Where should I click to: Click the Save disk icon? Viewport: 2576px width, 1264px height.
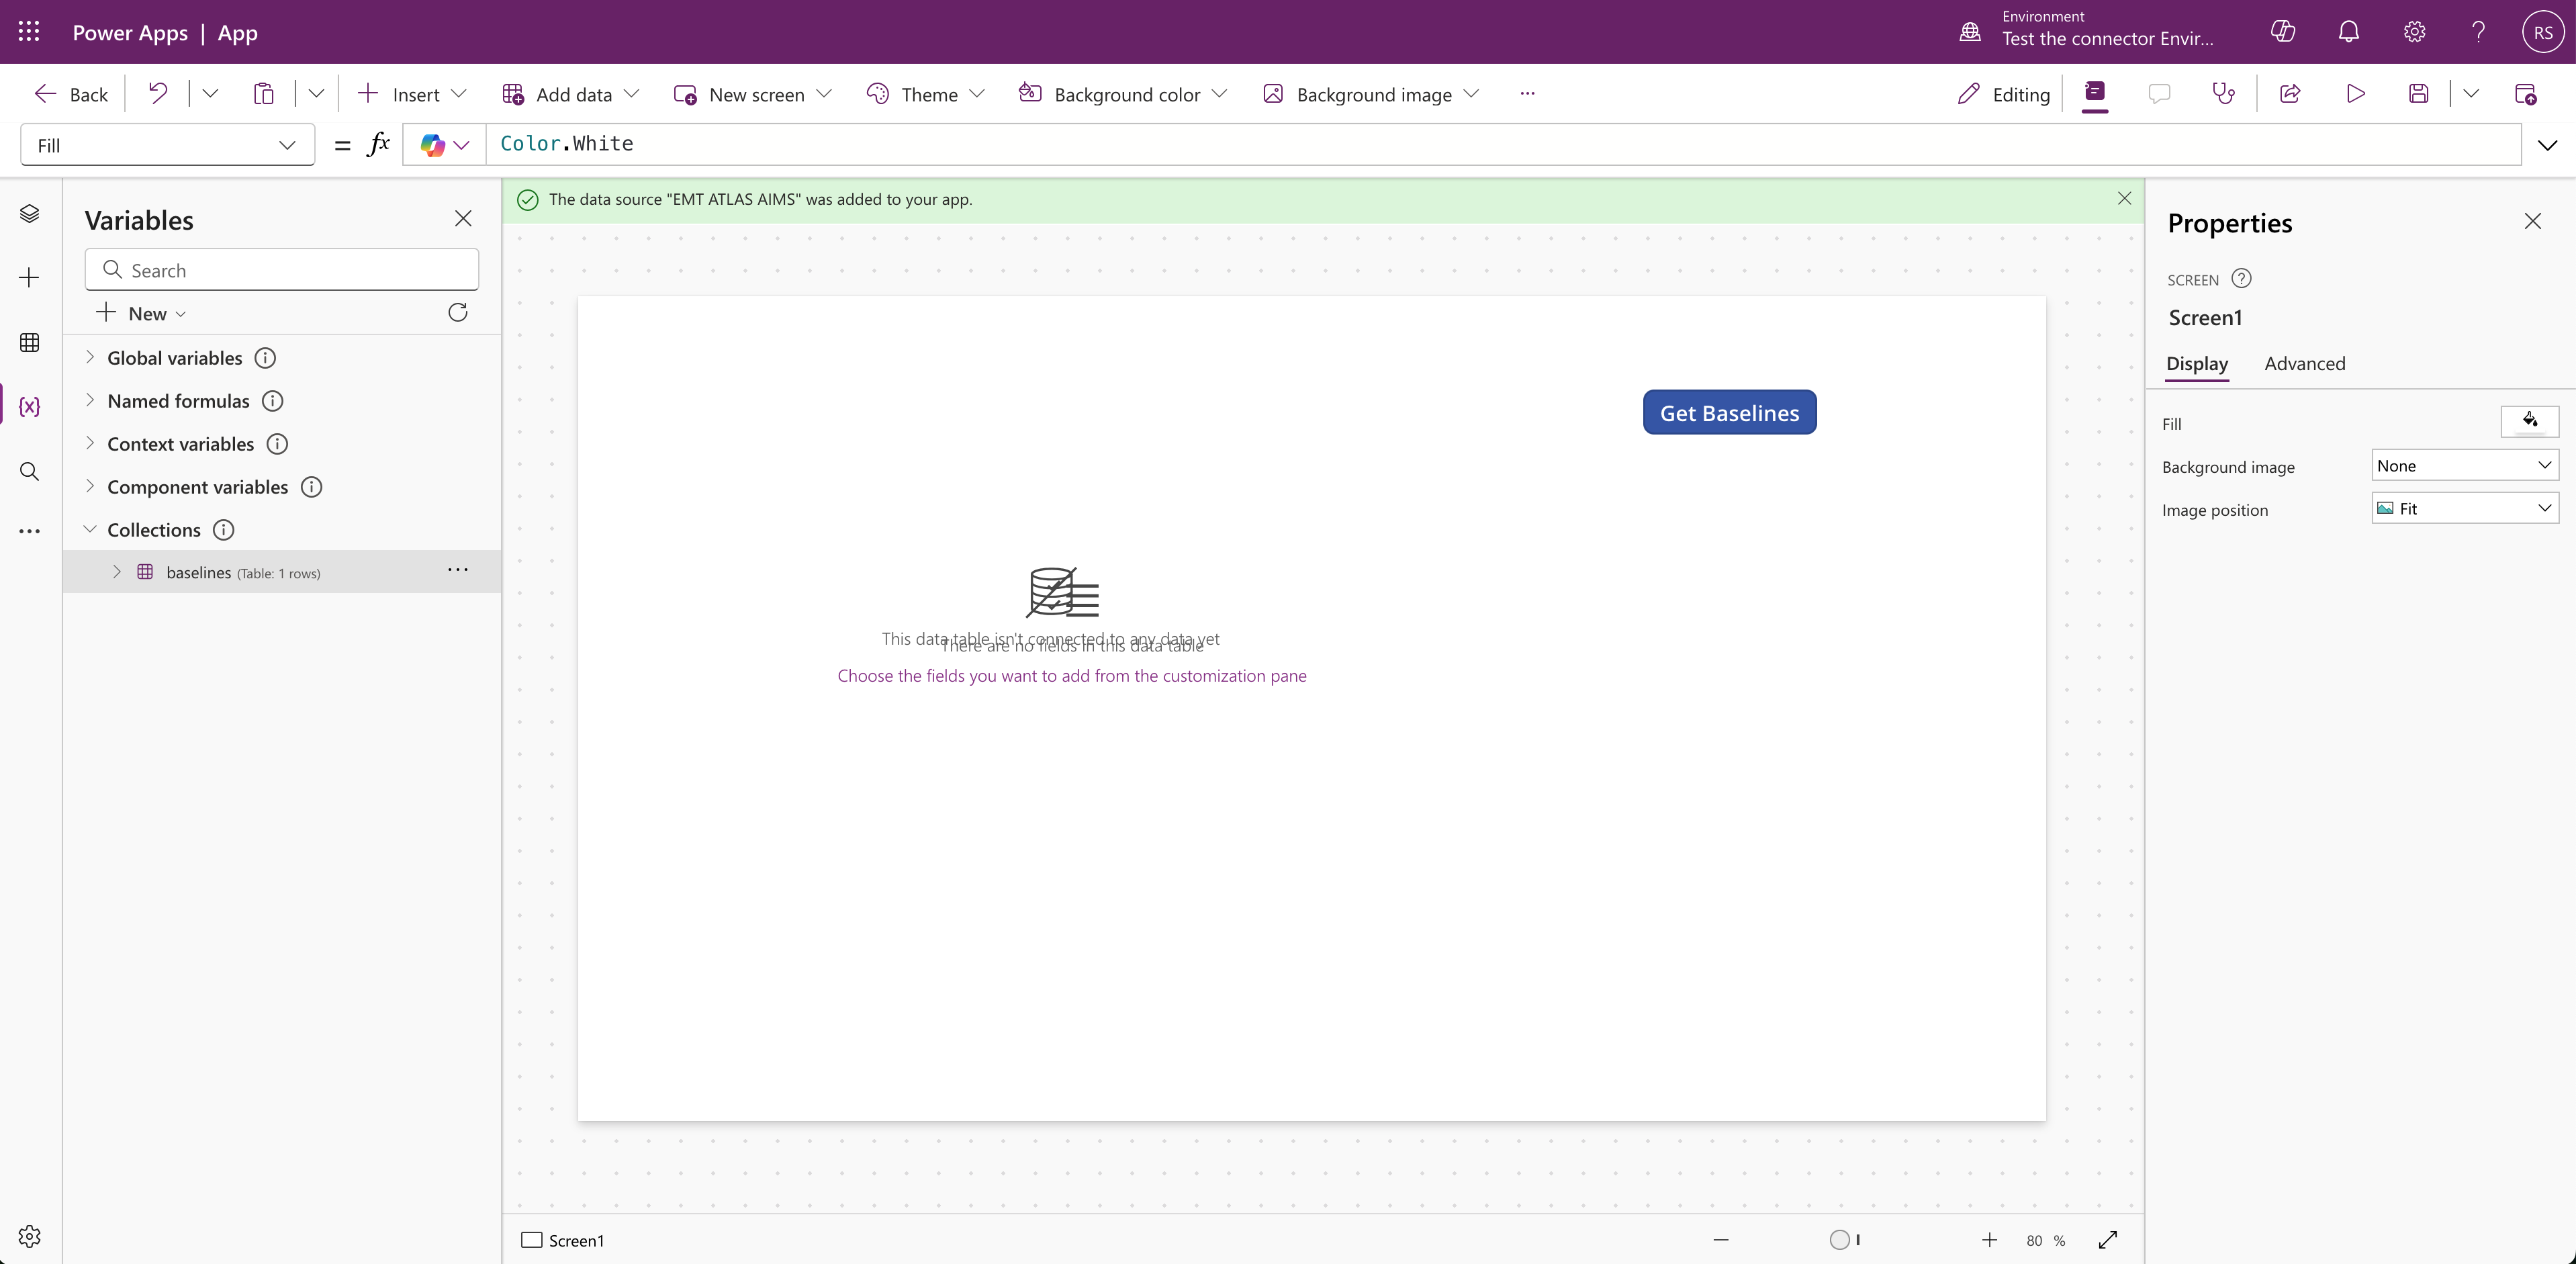(2418, 94)
